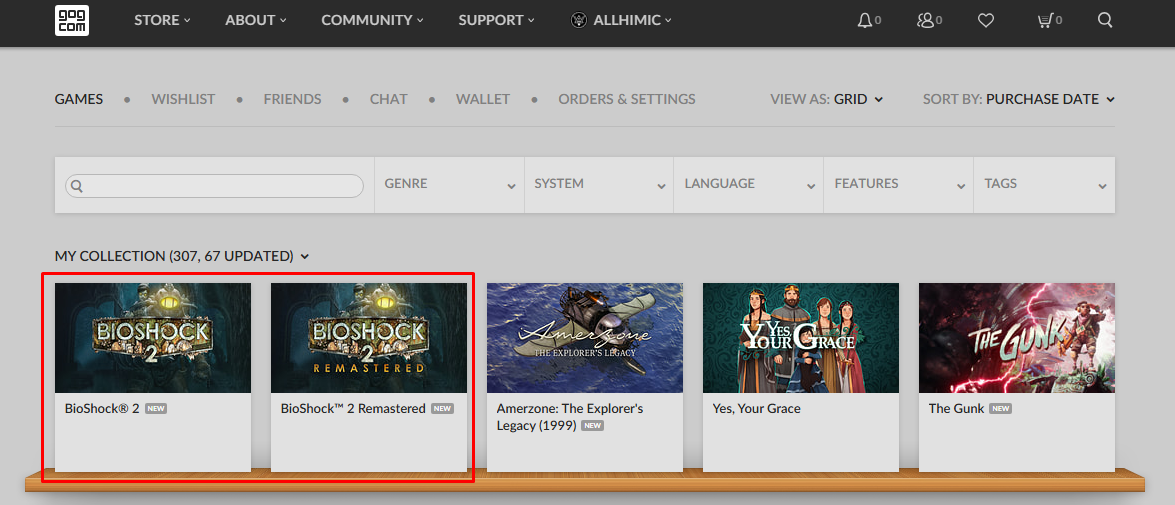Click the wishlist heart icon
The height and width of the screenshot is (505, 1175).
[x=986, y=20]
